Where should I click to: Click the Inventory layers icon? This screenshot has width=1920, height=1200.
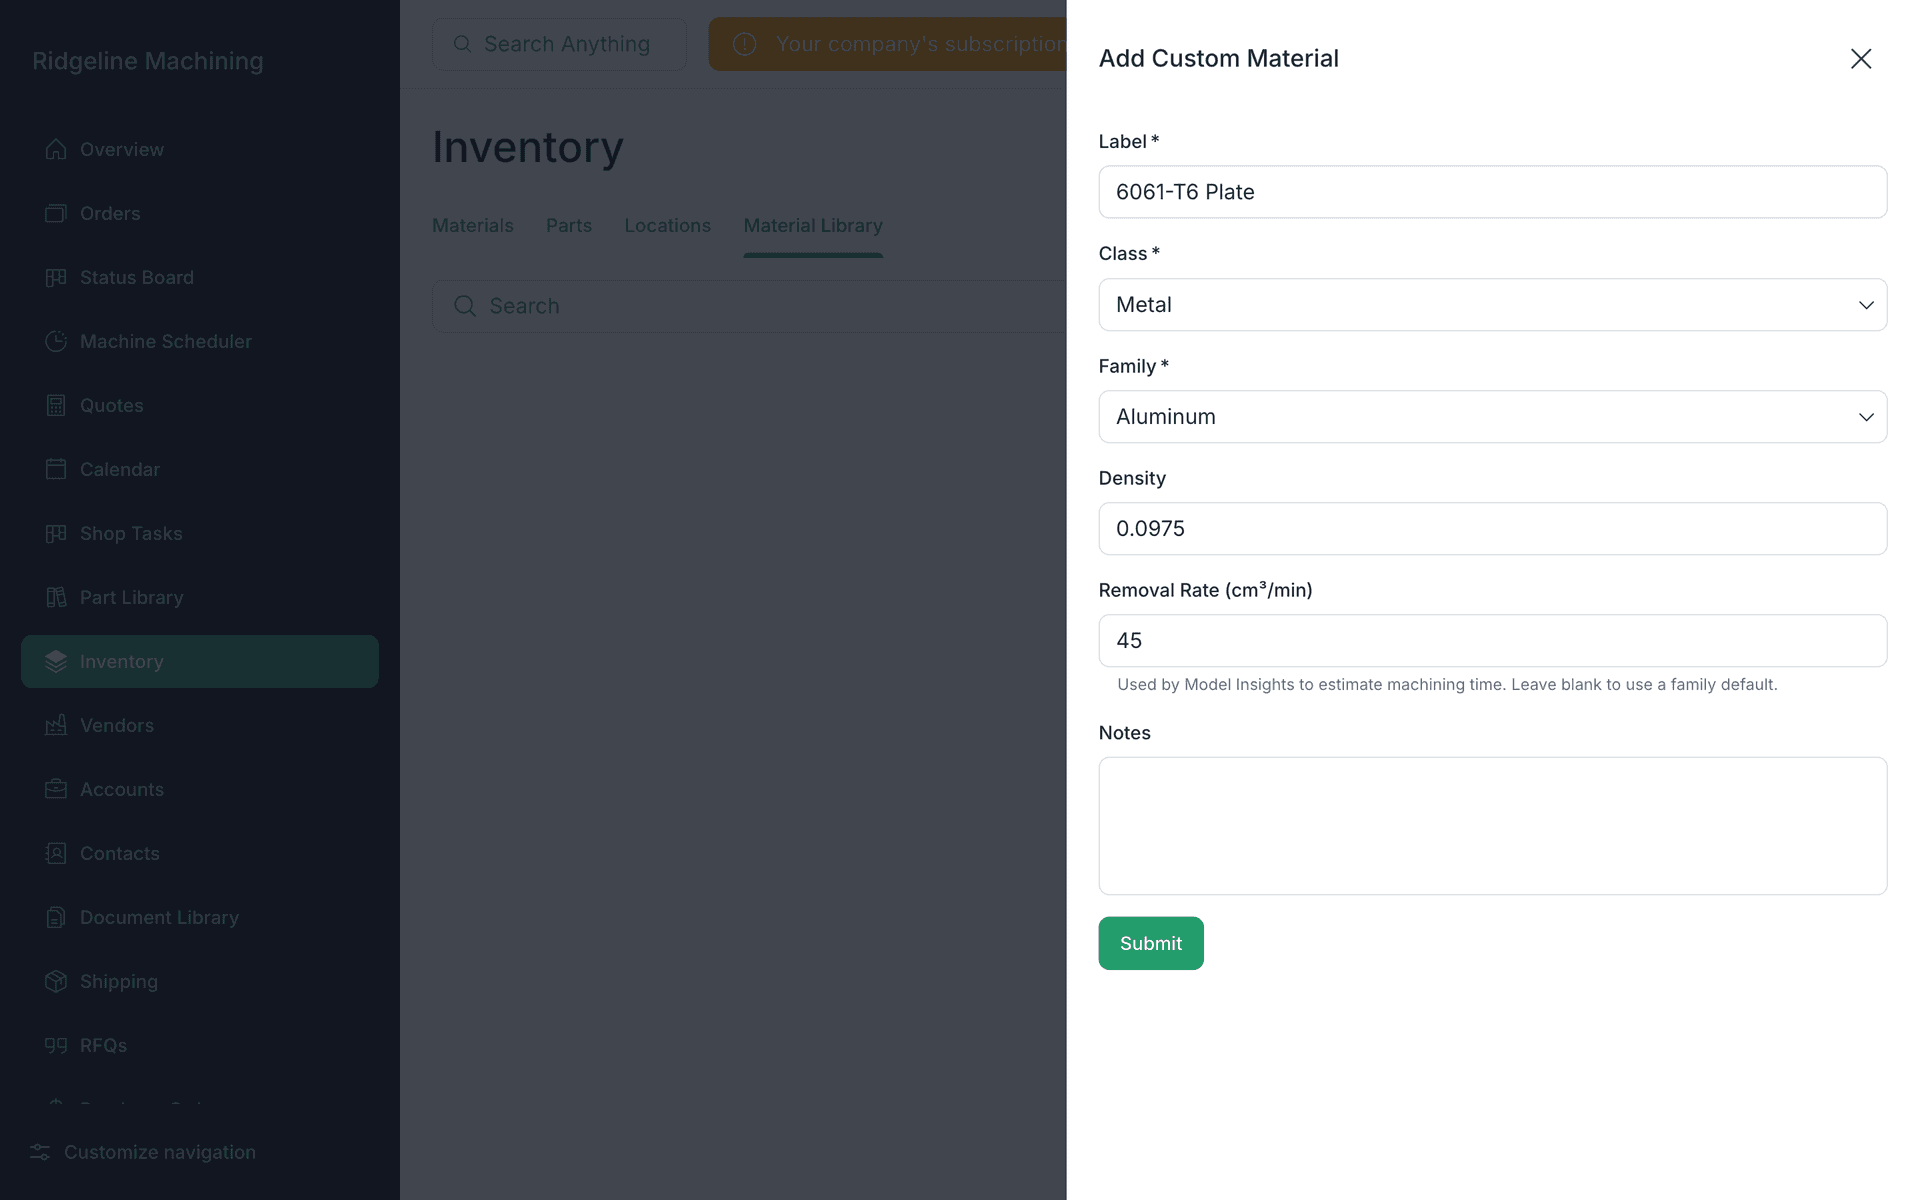(56, 661)
